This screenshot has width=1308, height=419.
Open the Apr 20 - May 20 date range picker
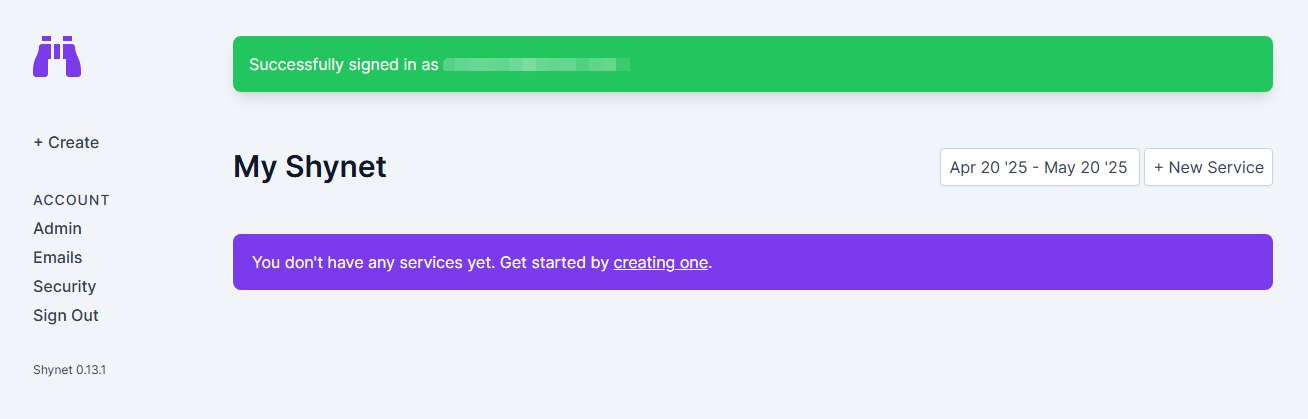coord(1039,168)
